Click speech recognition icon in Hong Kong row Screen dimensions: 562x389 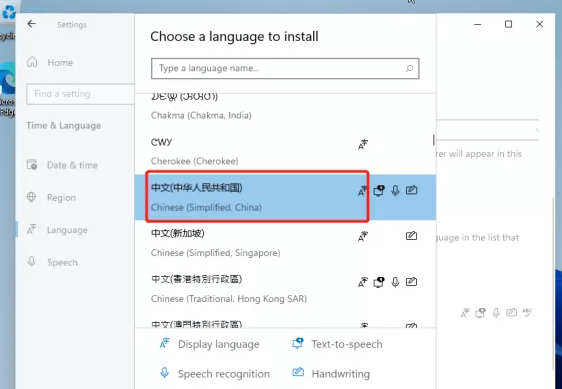[395, 282]
